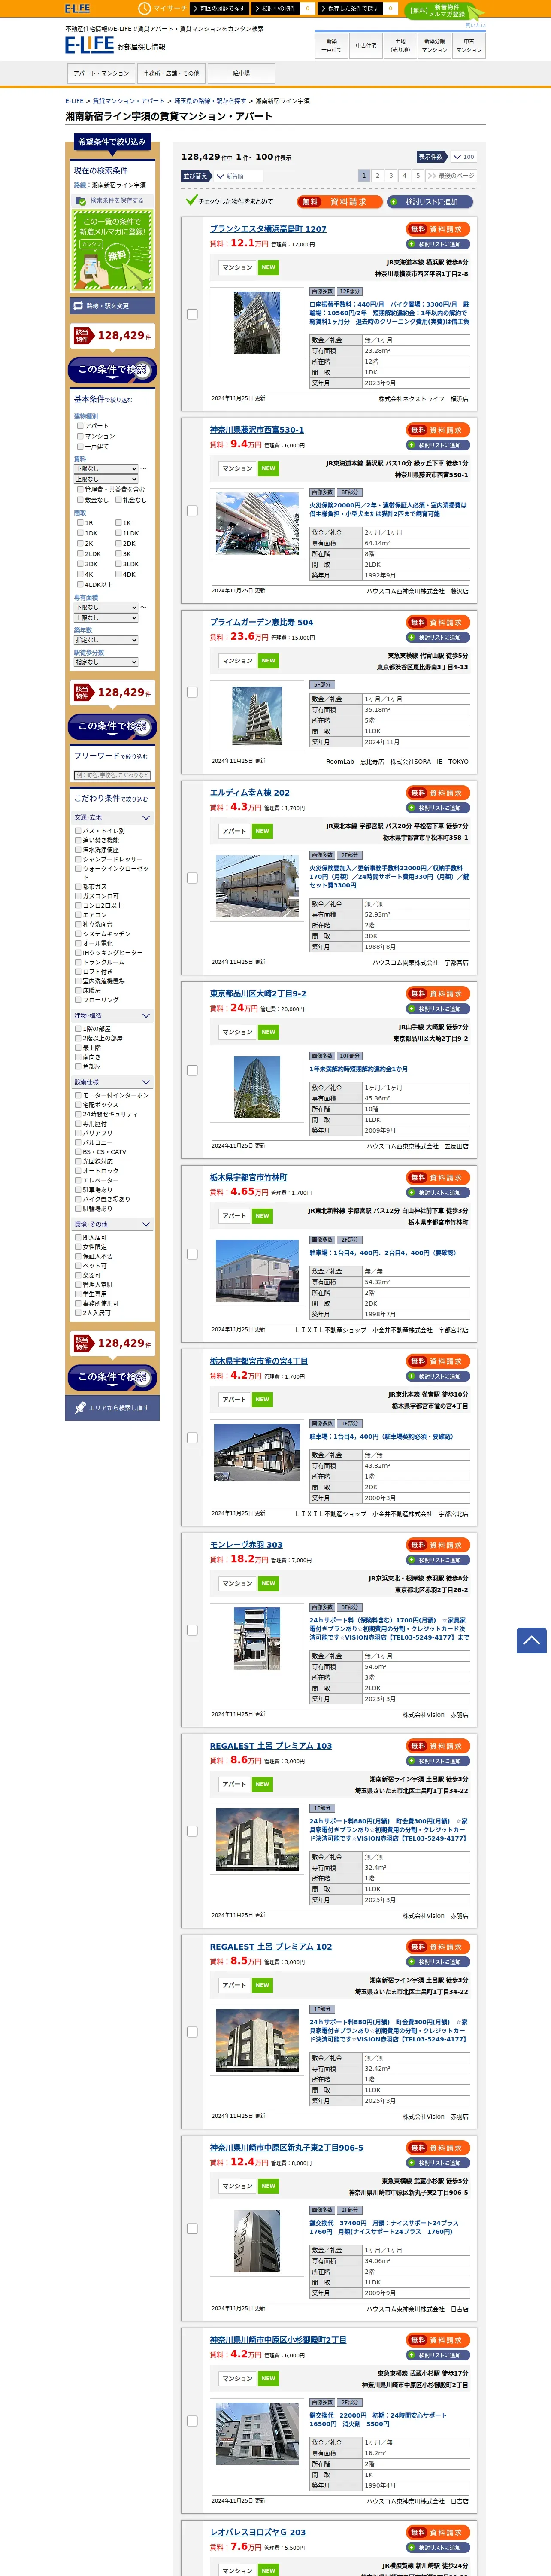Click 無料 新着物件メルマガ登録 paper plane button

click(x=444, y=11)
